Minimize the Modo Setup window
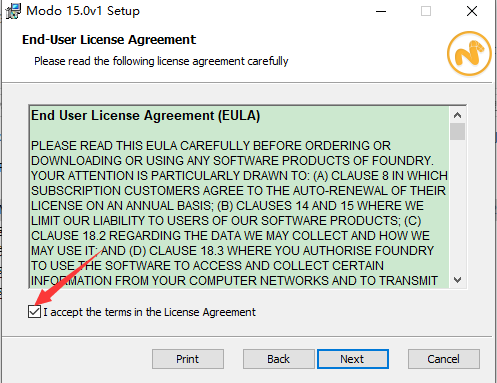Screen dimensions: 497x383 pyautogui.click(x=381, y=11)
